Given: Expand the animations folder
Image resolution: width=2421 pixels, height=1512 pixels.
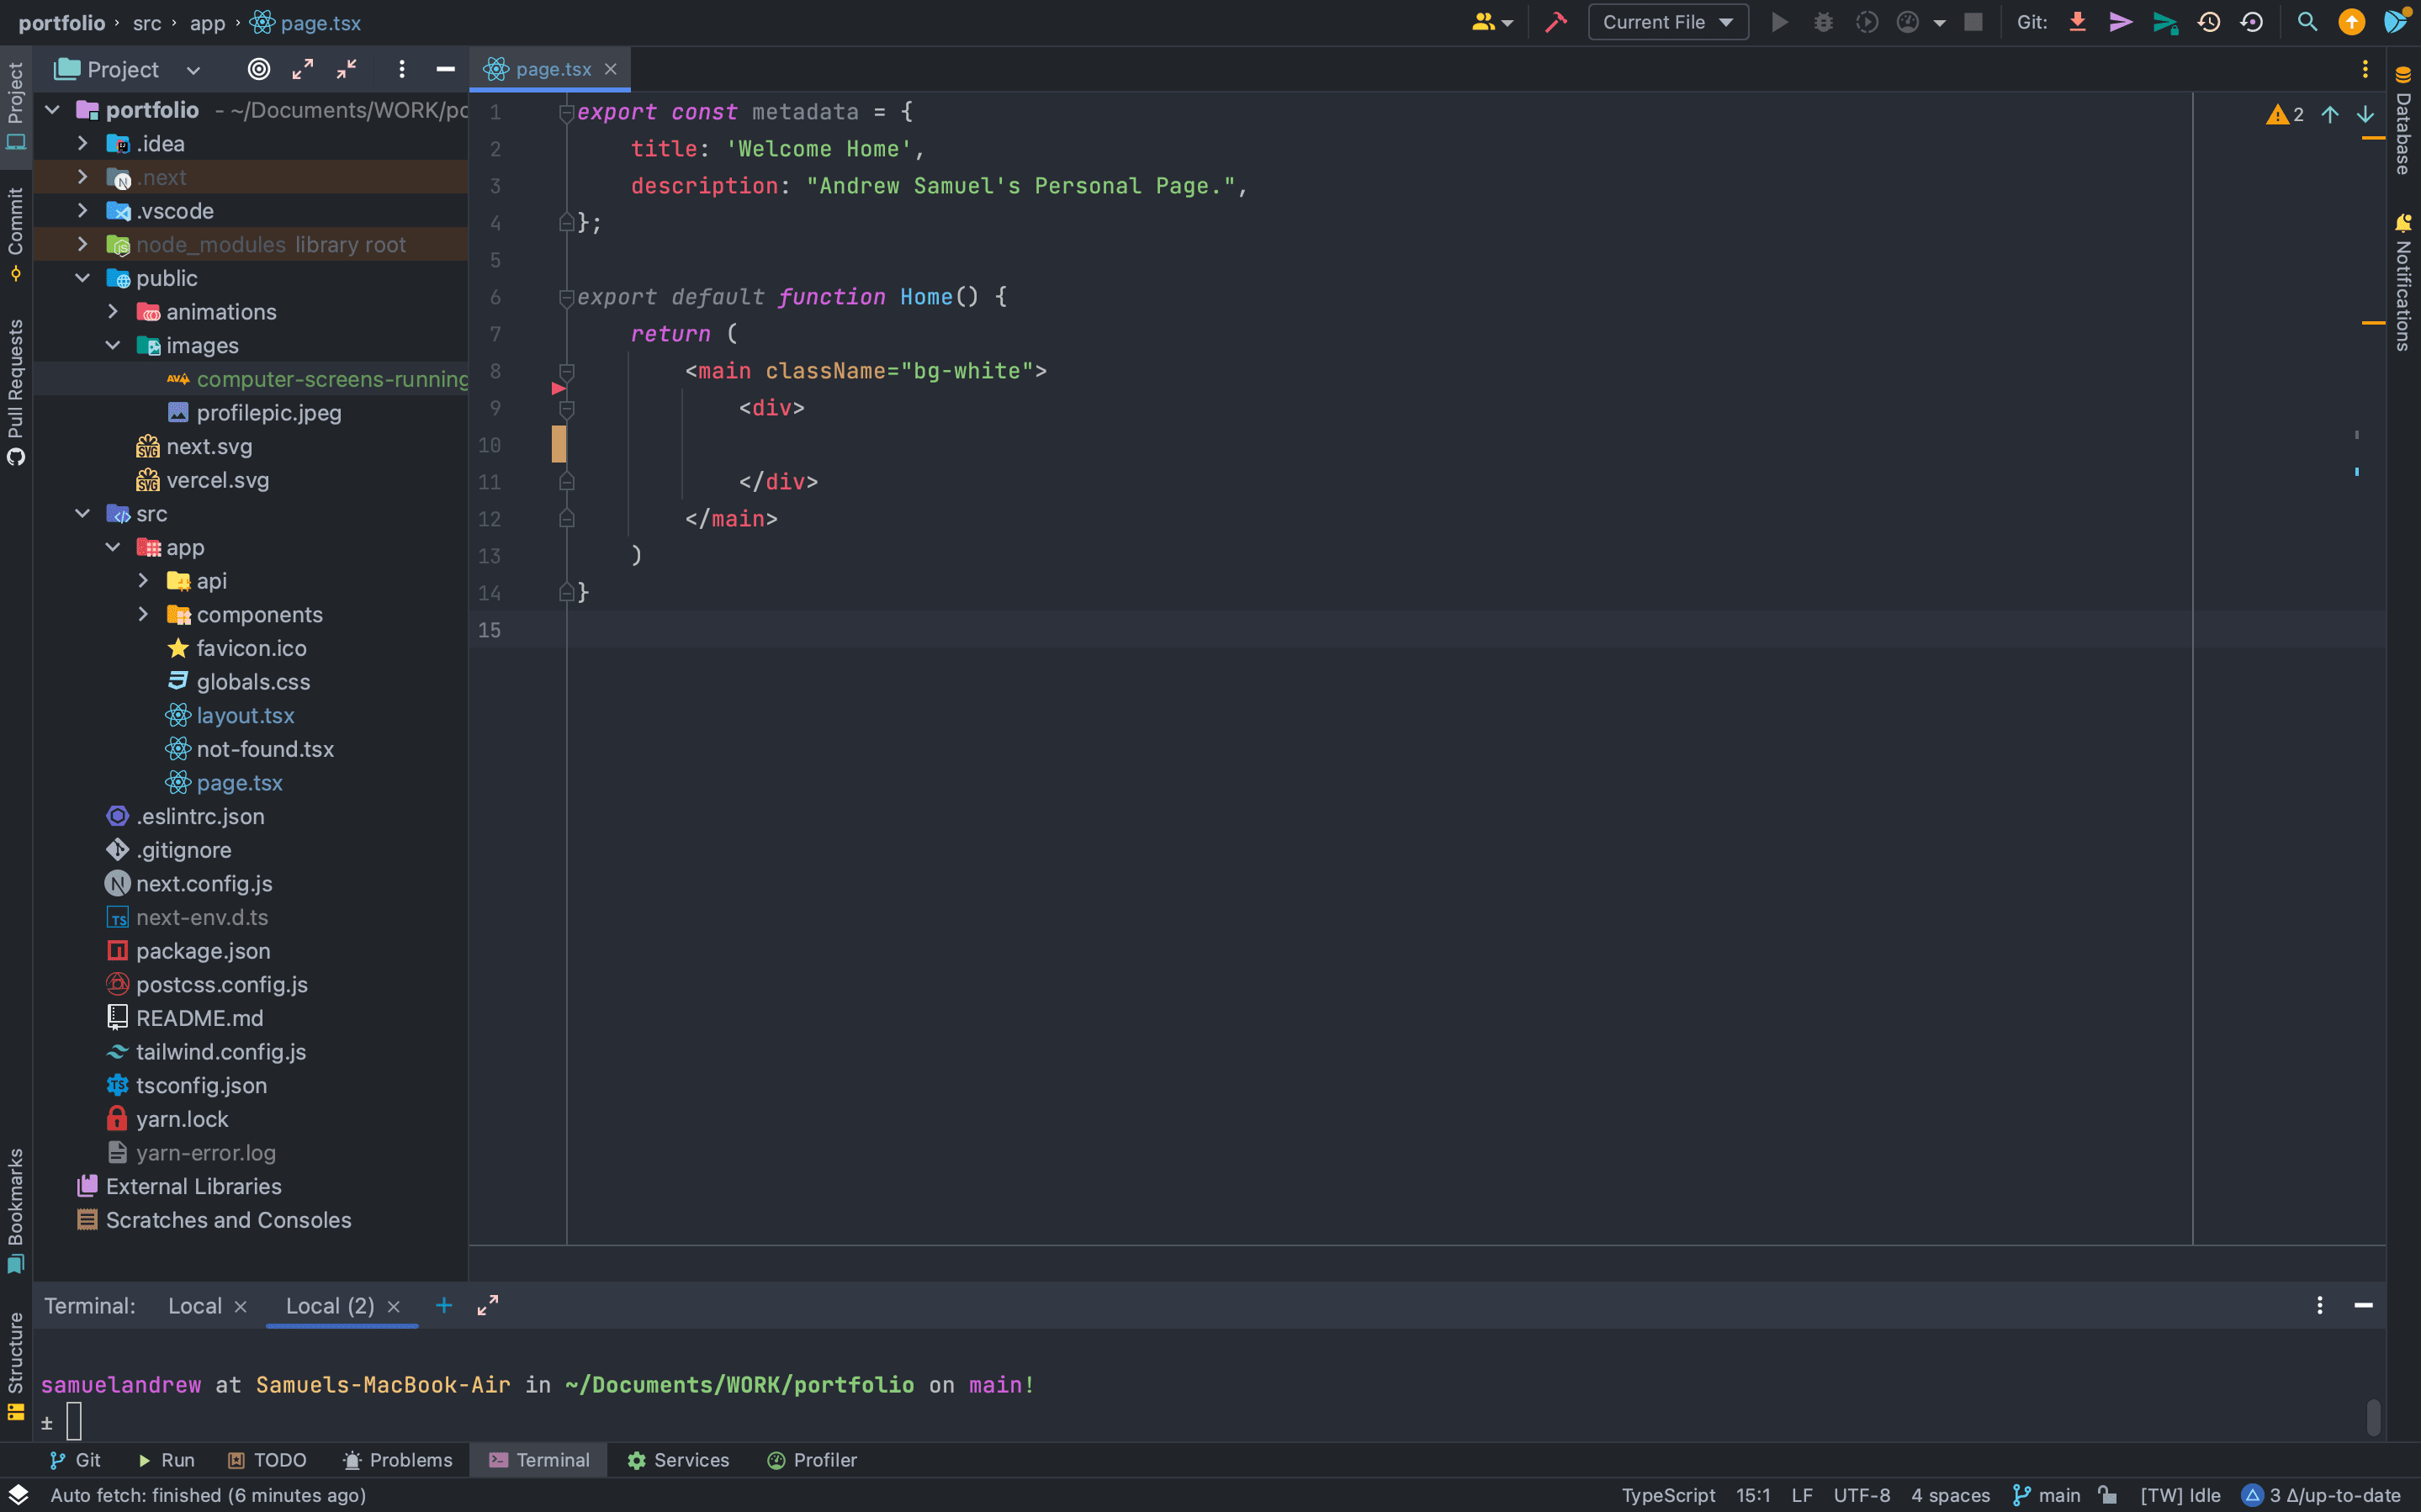Looking at the screenshot, I should click(x=113, y=312).
